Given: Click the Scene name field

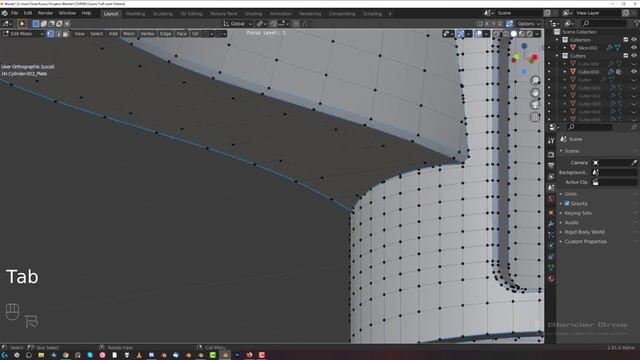Looking at the screenshot, I should coord(518,13).
